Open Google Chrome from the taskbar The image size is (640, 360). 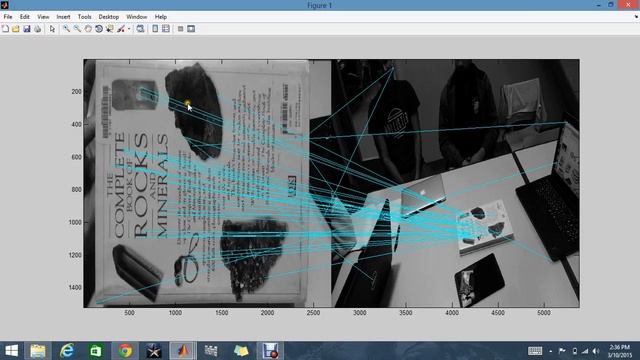tap(125, 351)
